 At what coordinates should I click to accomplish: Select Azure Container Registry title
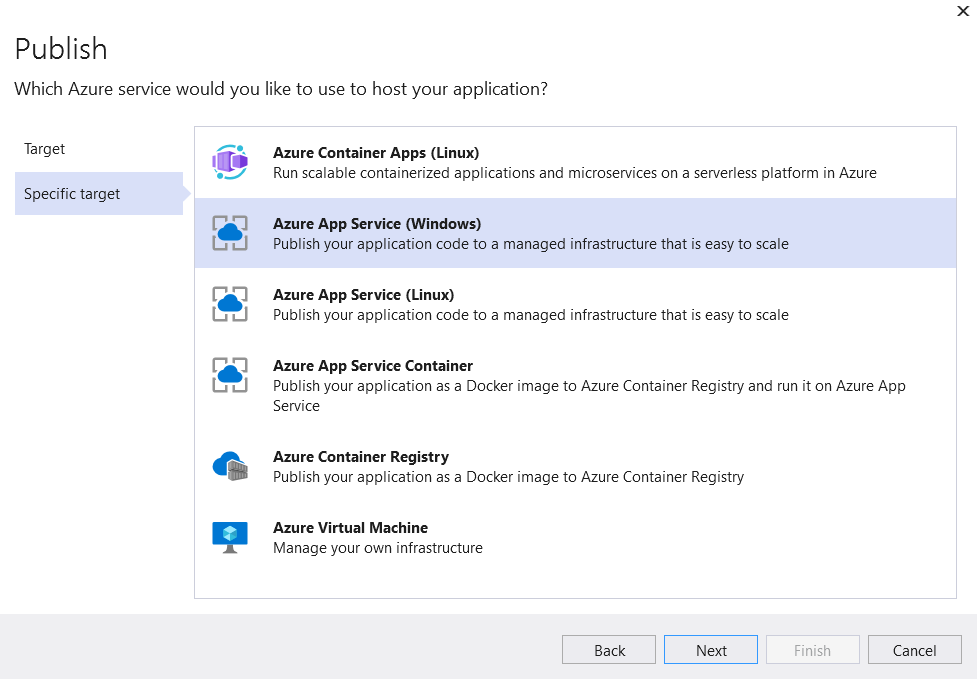click(361, 457)
